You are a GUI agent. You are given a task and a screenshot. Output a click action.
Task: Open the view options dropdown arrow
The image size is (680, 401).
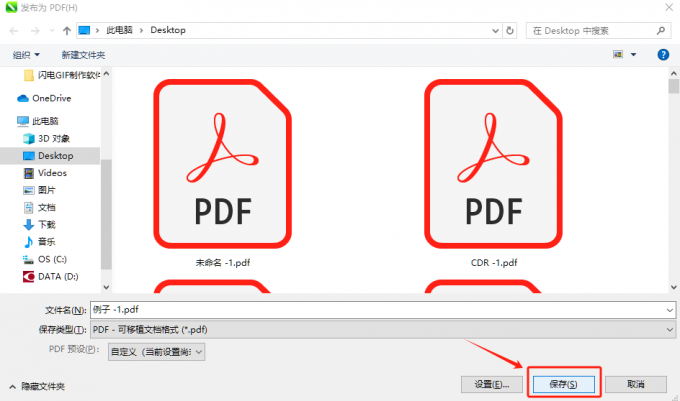pos(634,55)
